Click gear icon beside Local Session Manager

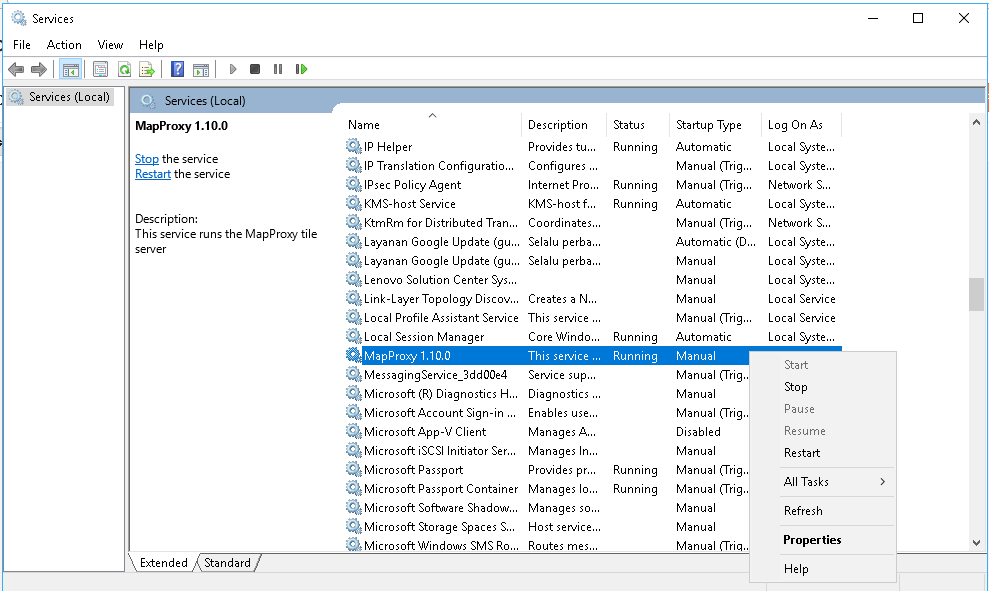click(x=354, y=336)
